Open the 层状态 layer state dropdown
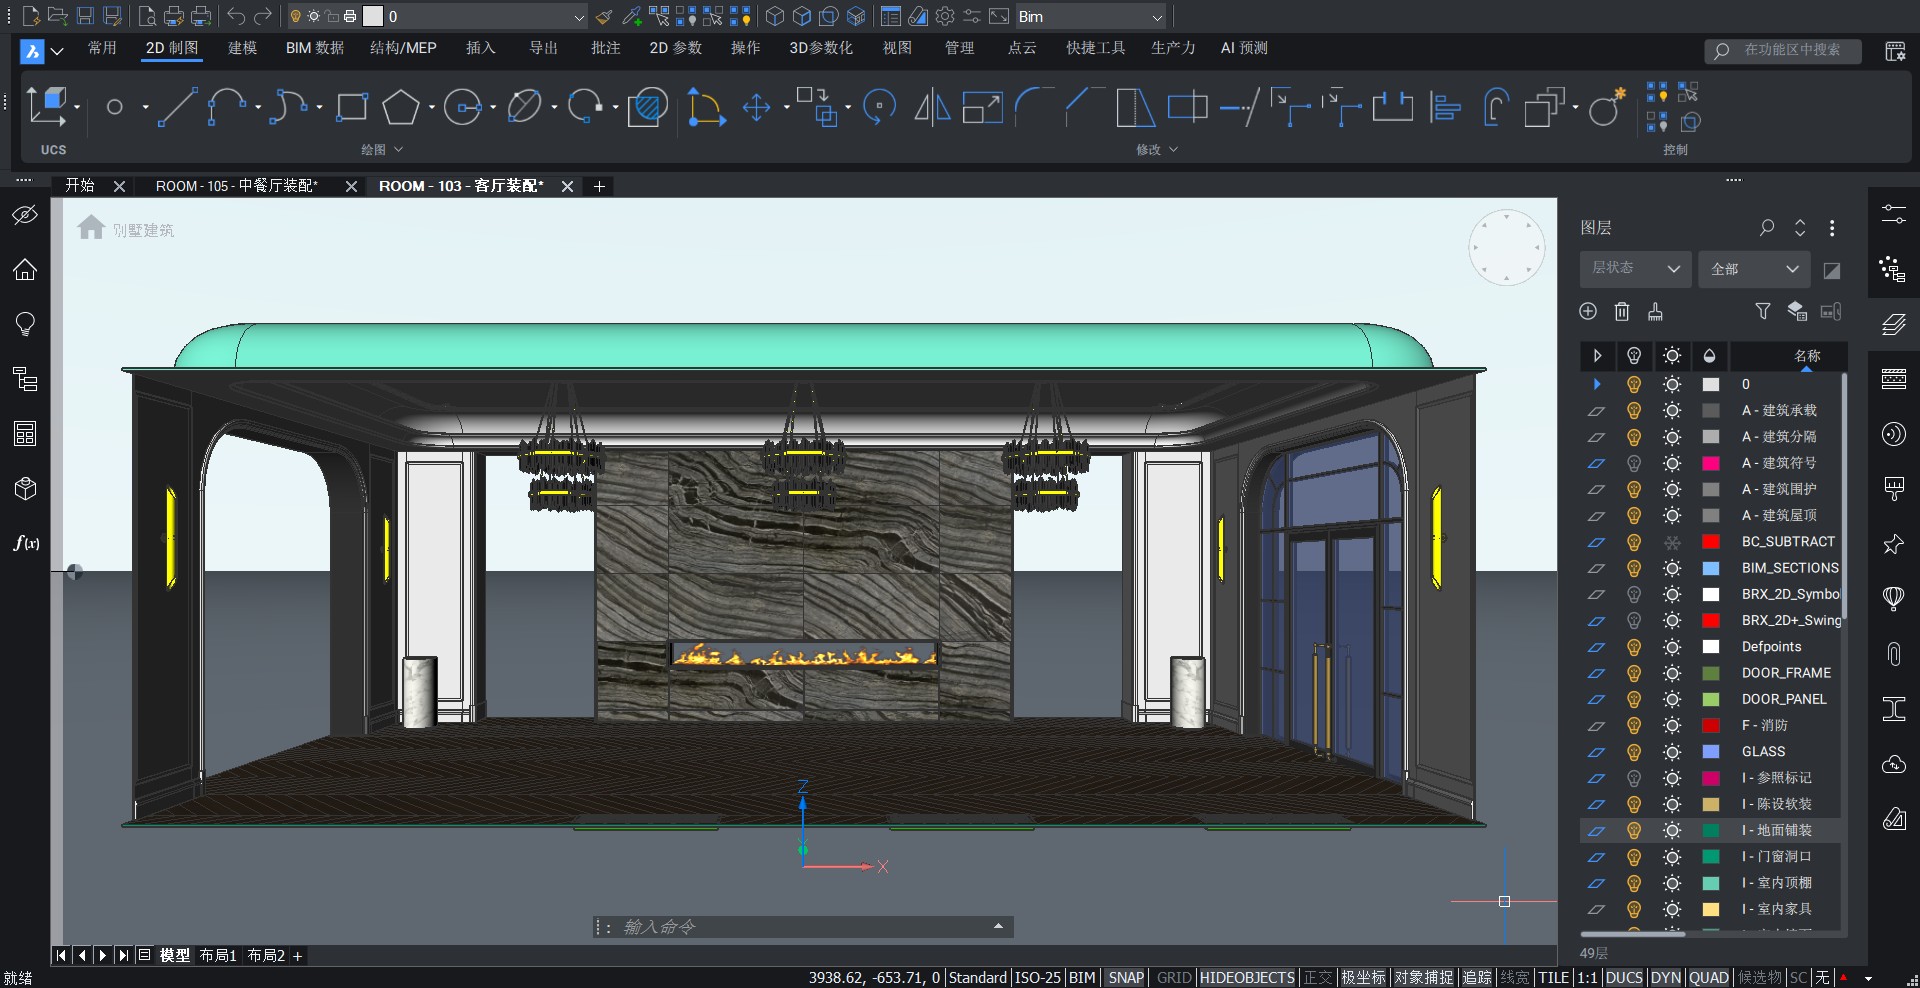Image resolution: width=1920 pixels, height=988 pixels. click(1635, 269)
